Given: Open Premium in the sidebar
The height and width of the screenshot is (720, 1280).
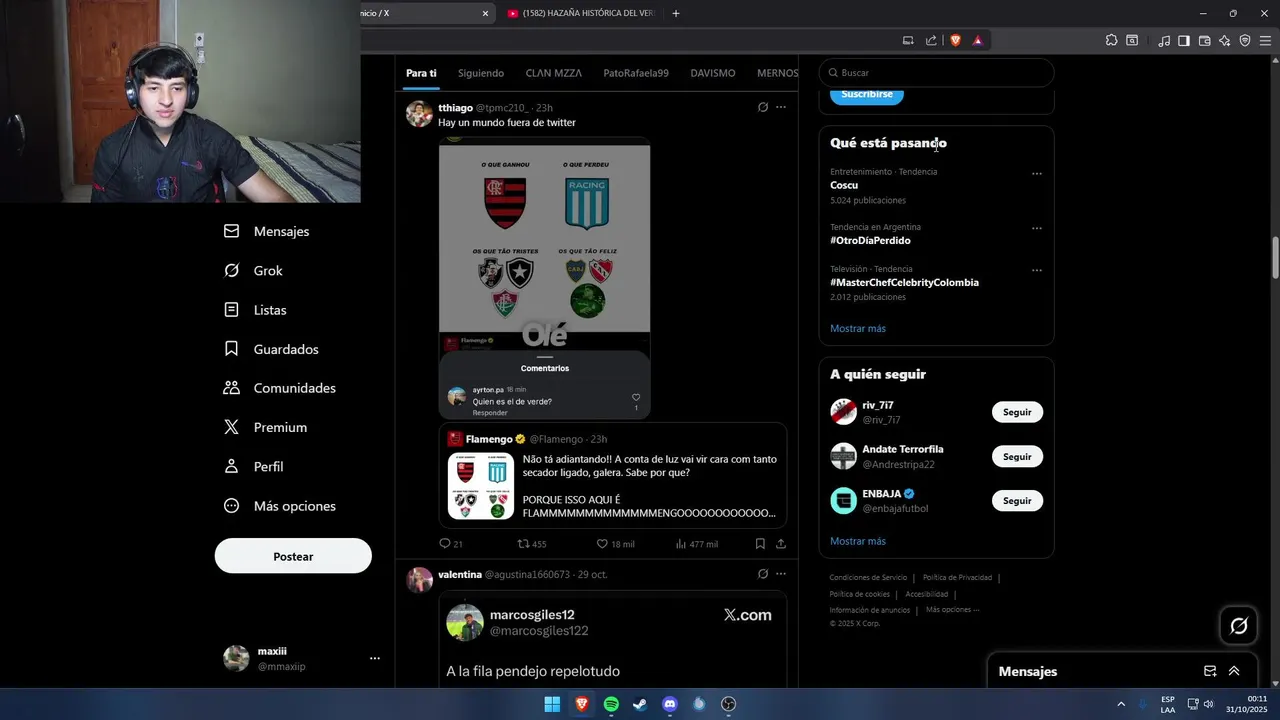Looking at the screenshot, I should (x=266, y=427).
